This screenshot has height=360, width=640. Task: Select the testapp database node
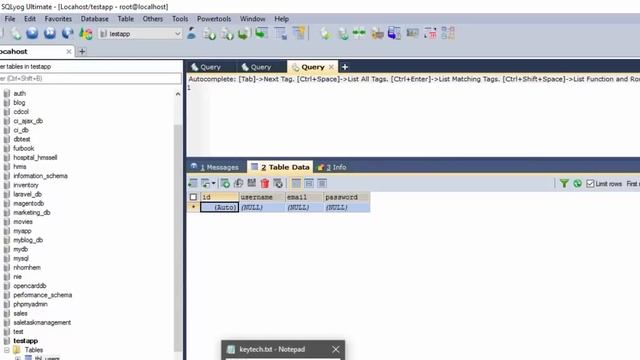[x=25, y=341]
